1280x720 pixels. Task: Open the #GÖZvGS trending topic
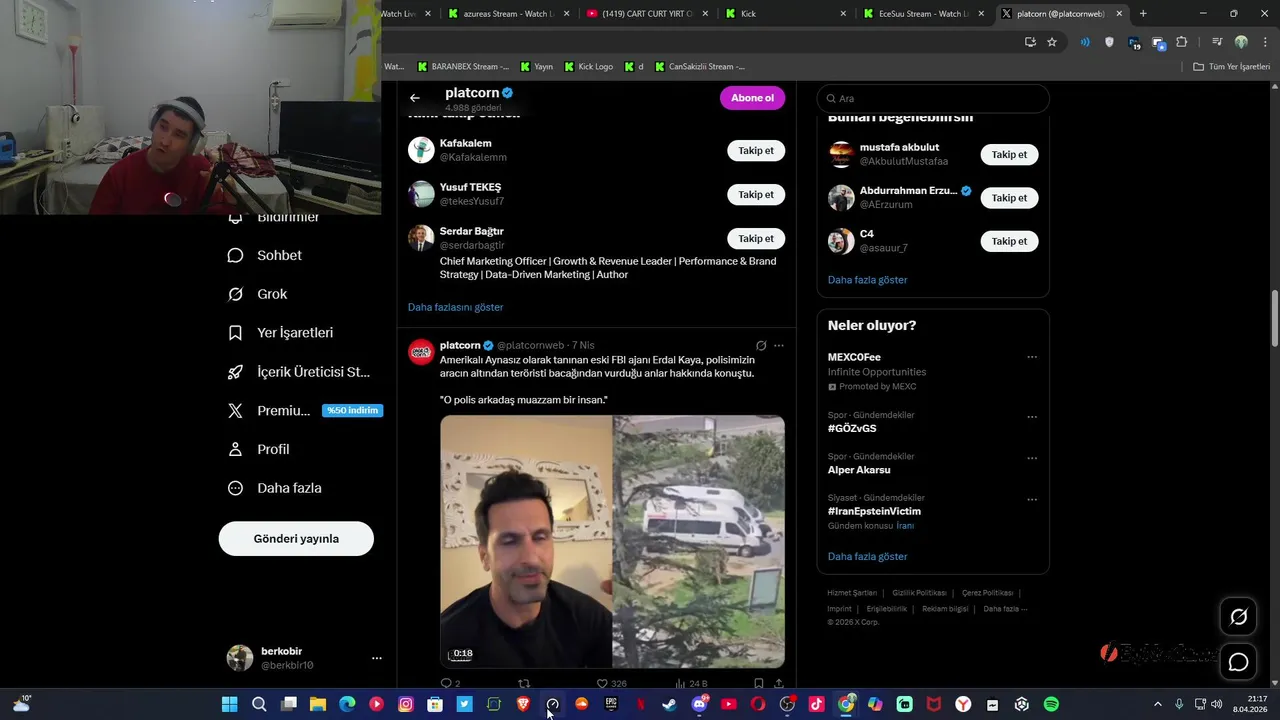click(852, 428)
